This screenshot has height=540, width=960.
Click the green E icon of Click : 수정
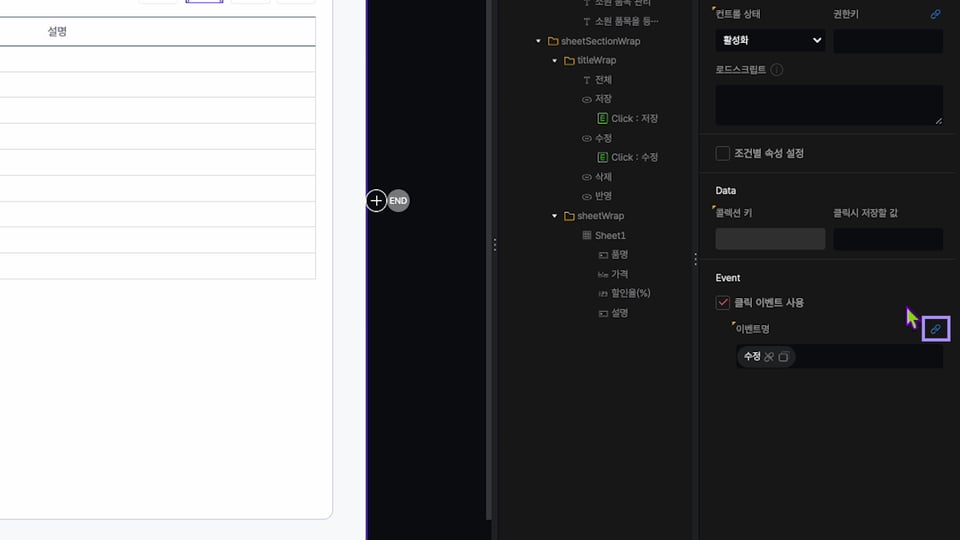602,157
